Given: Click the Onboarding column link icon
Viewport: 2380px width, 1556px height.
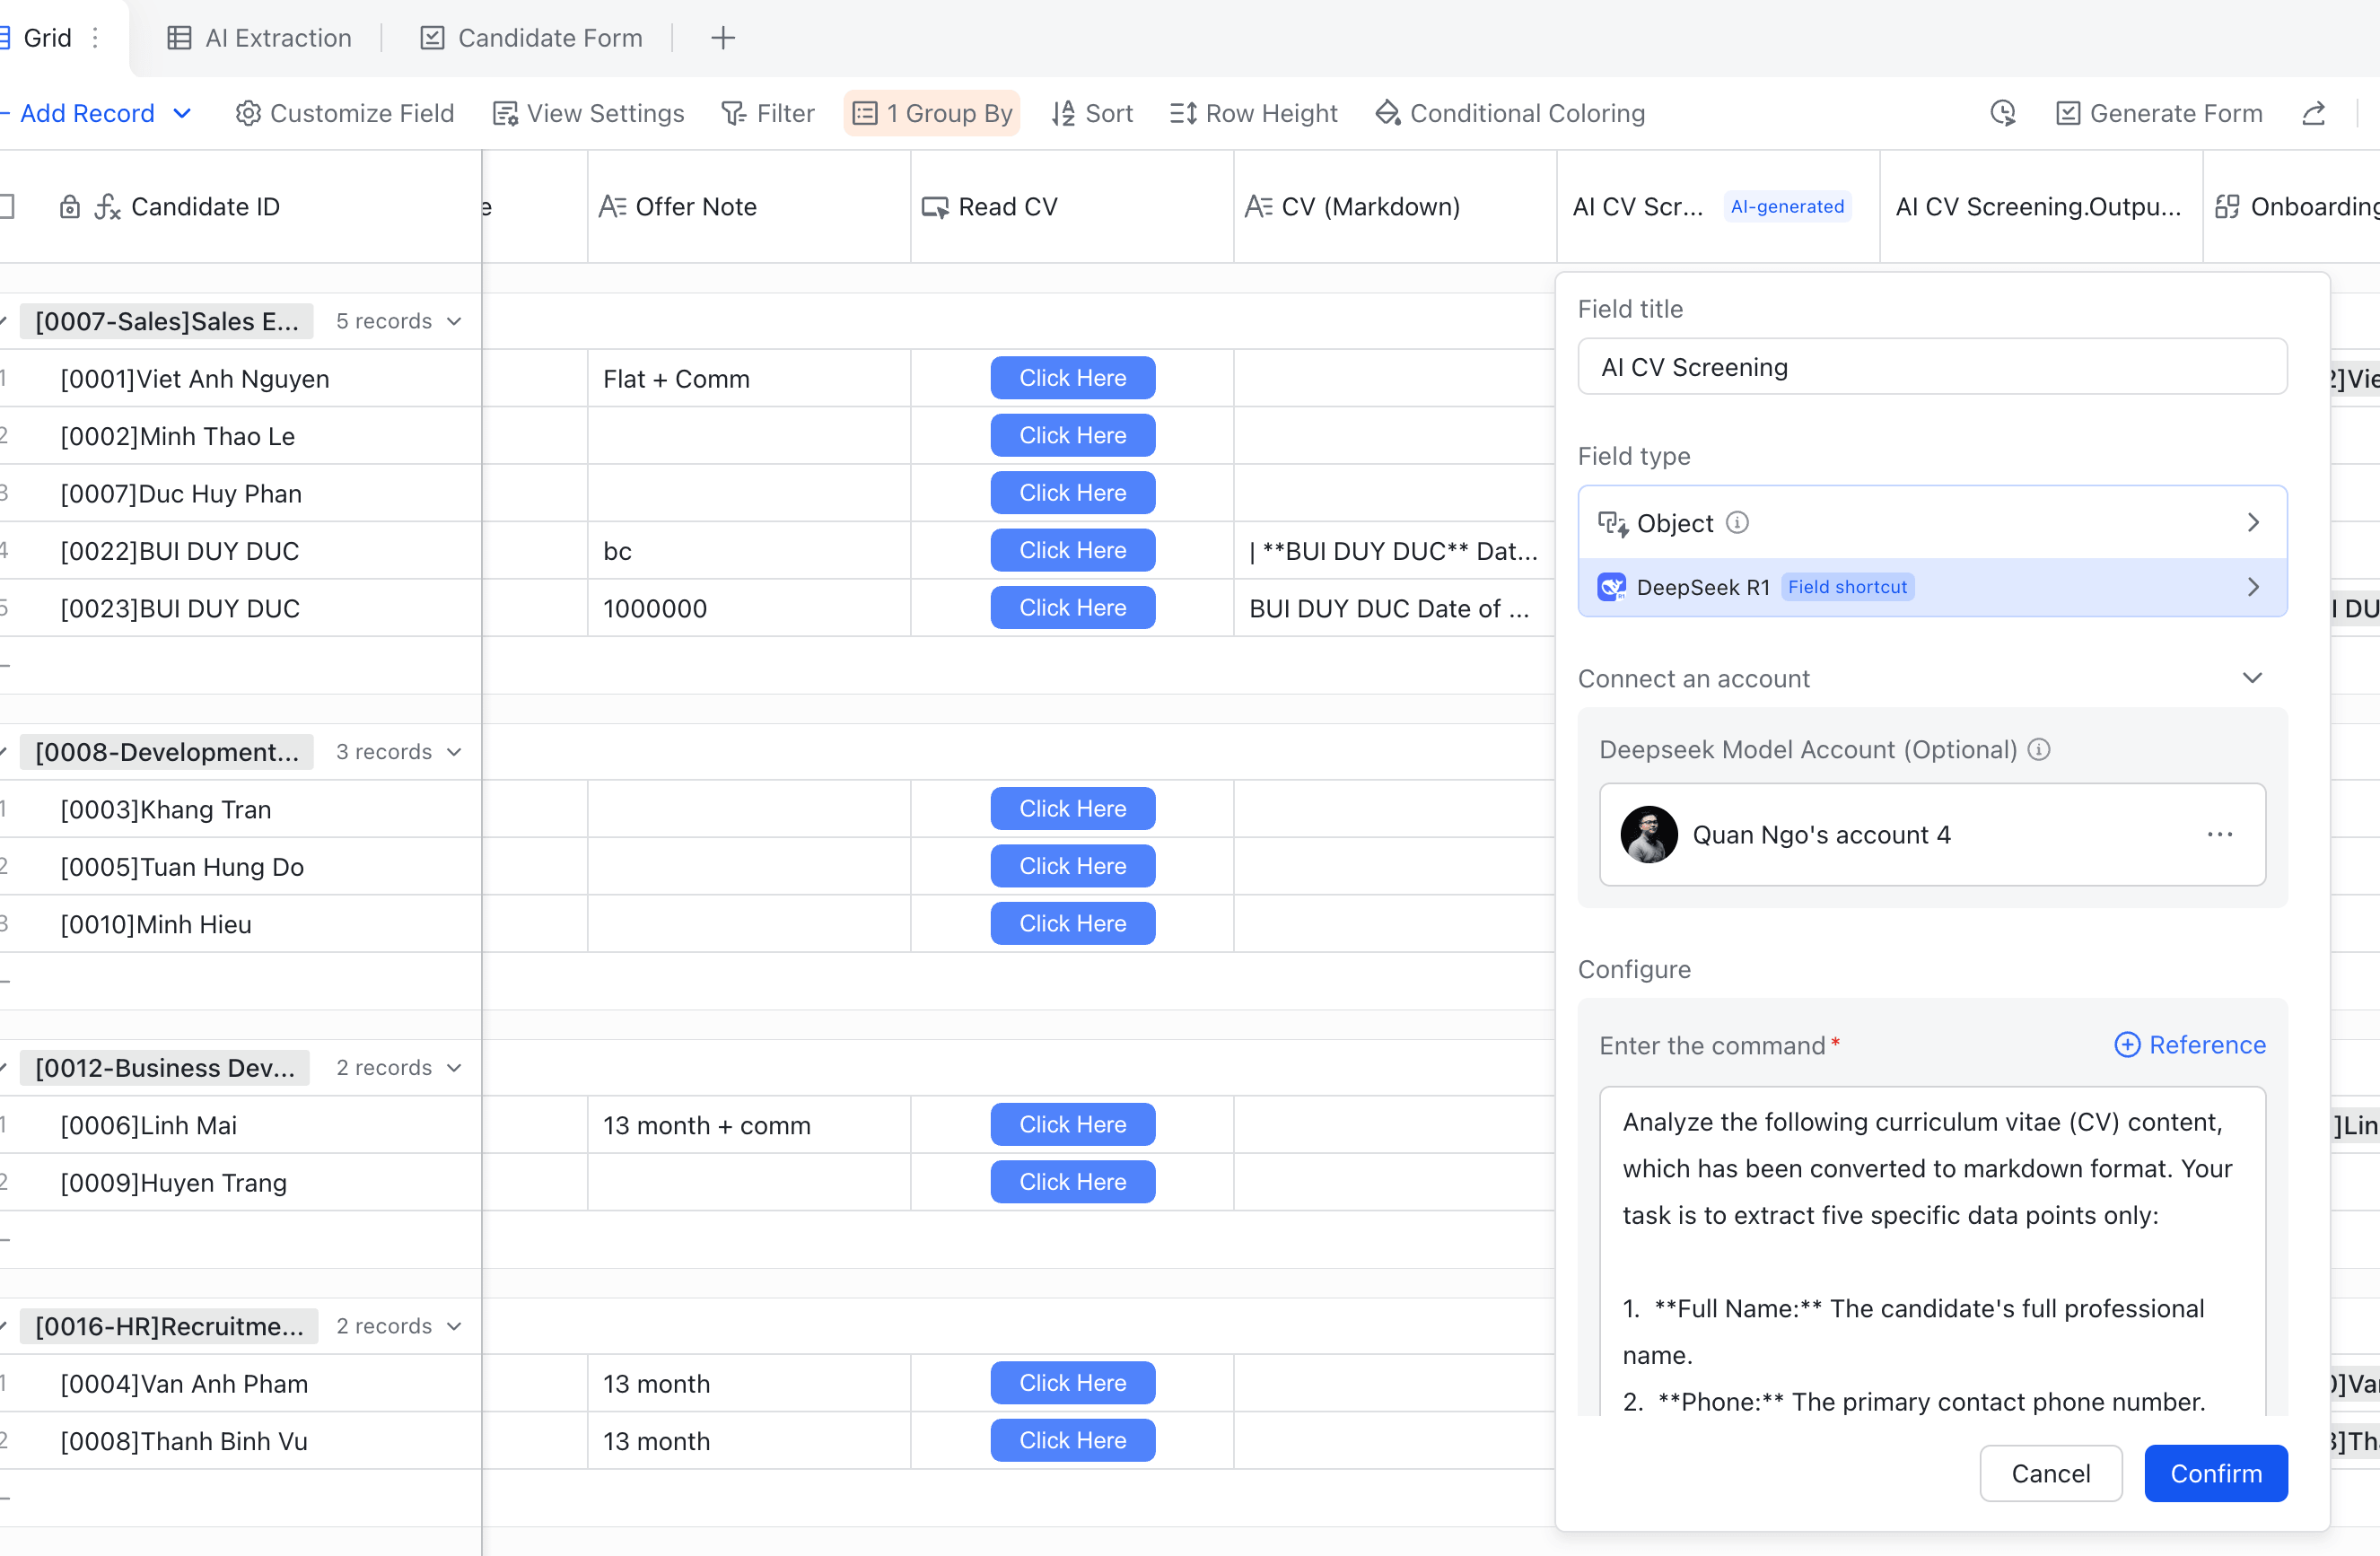Looking at the screenshot, I should 2227,207.
